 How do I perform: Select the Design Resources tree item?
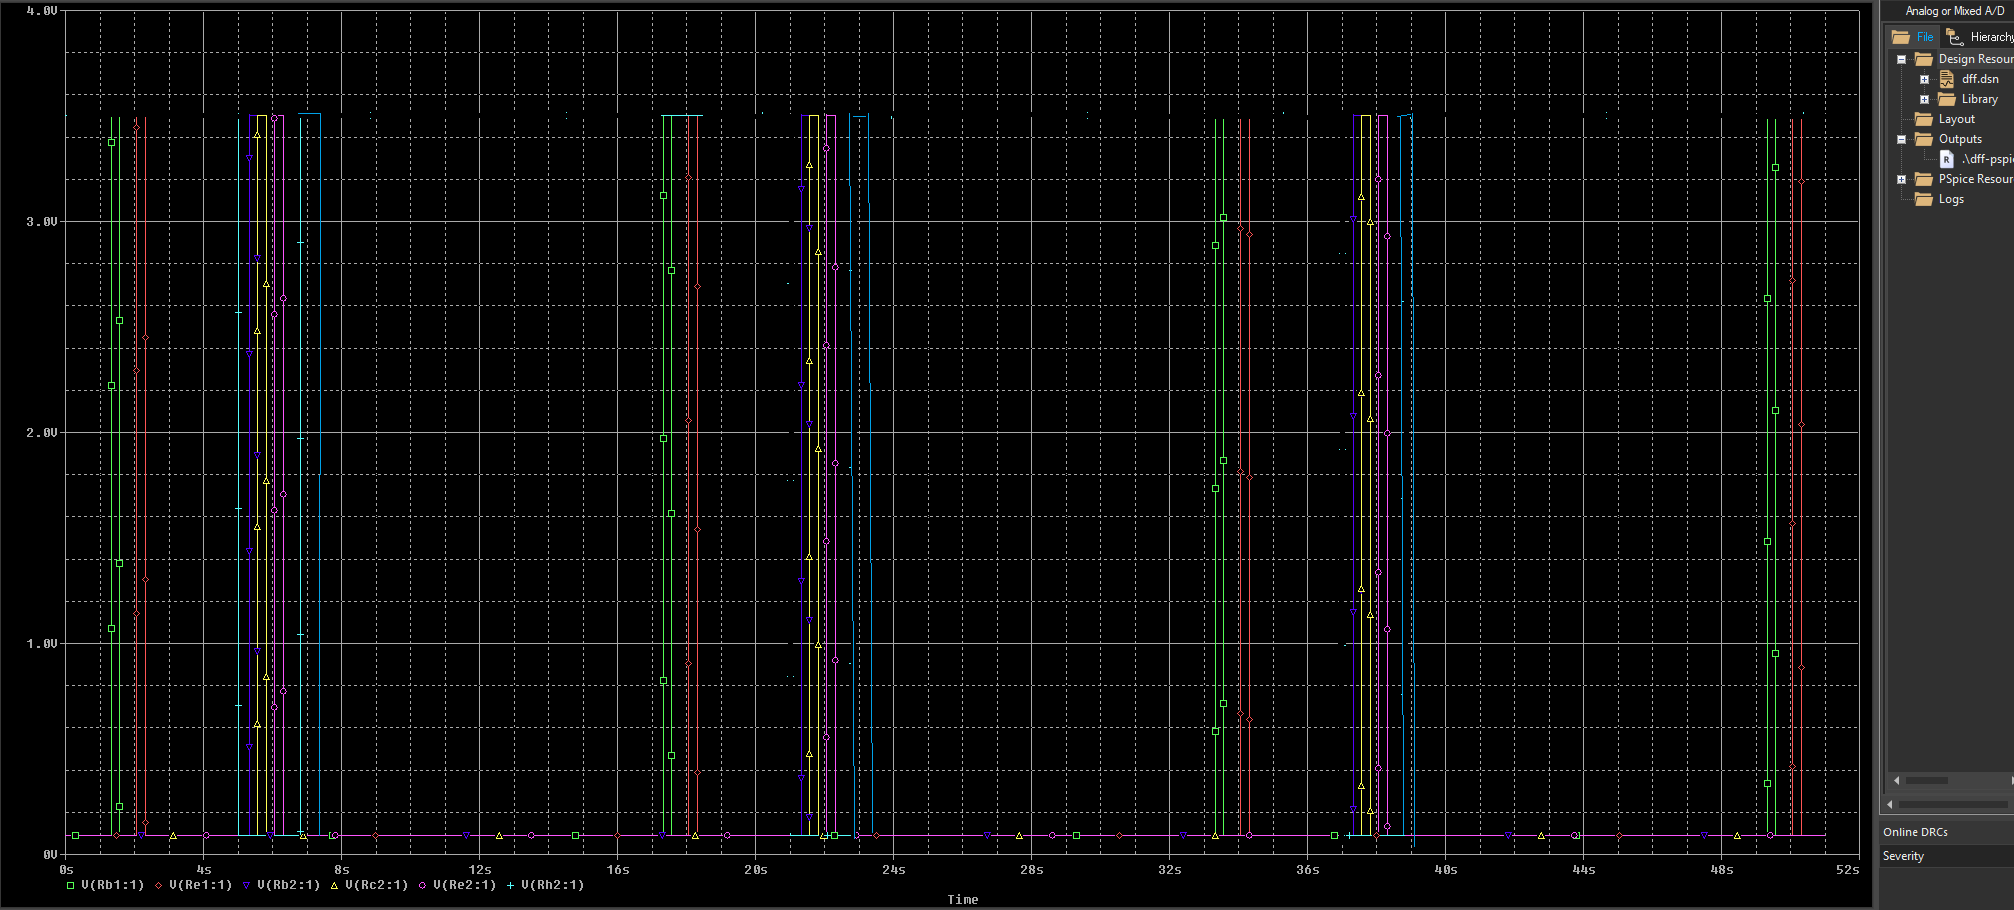coord(1975,59)
